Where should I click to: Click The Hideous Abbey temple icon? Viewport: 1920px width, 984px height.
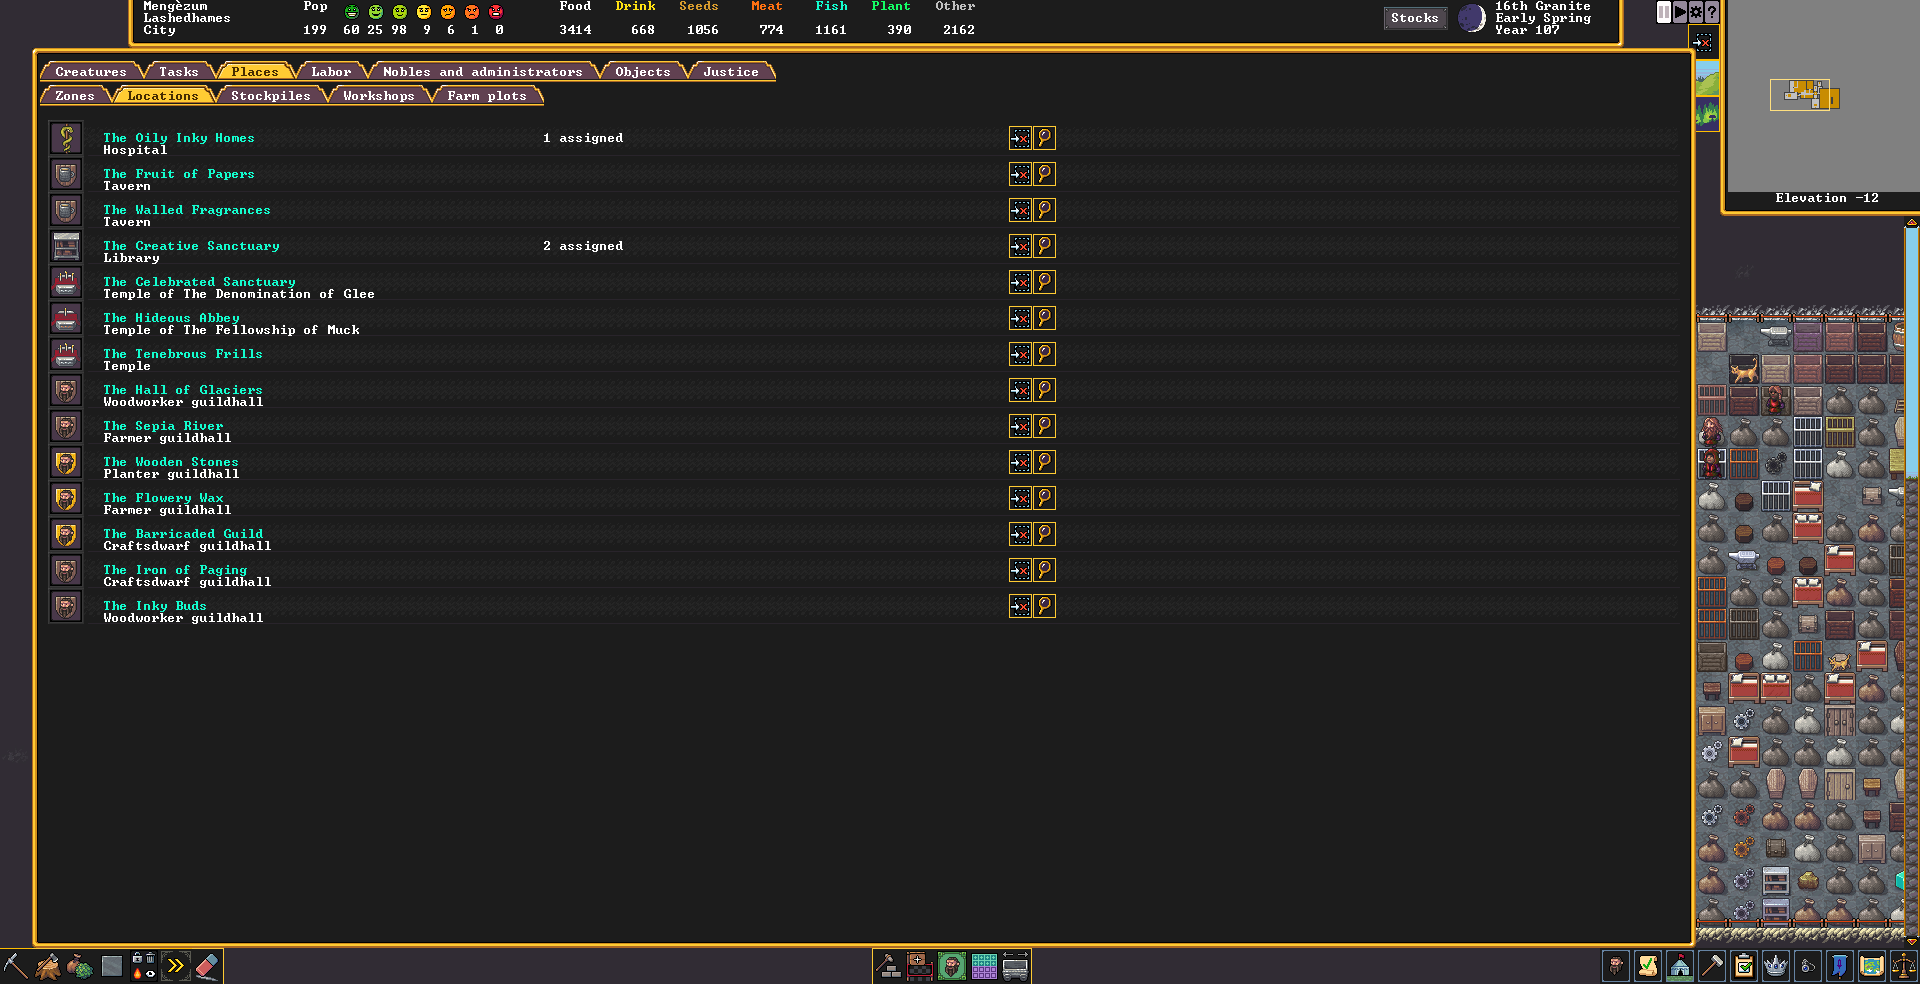pos(66,318)
